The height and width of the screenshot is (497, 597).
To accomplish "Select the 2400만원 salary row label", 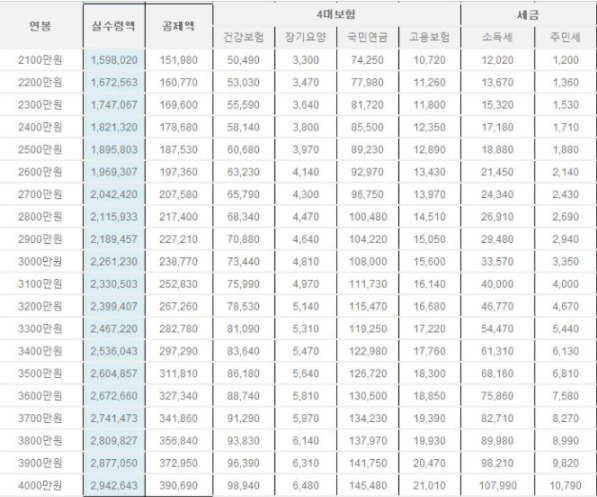I will [x=40, y=127].
